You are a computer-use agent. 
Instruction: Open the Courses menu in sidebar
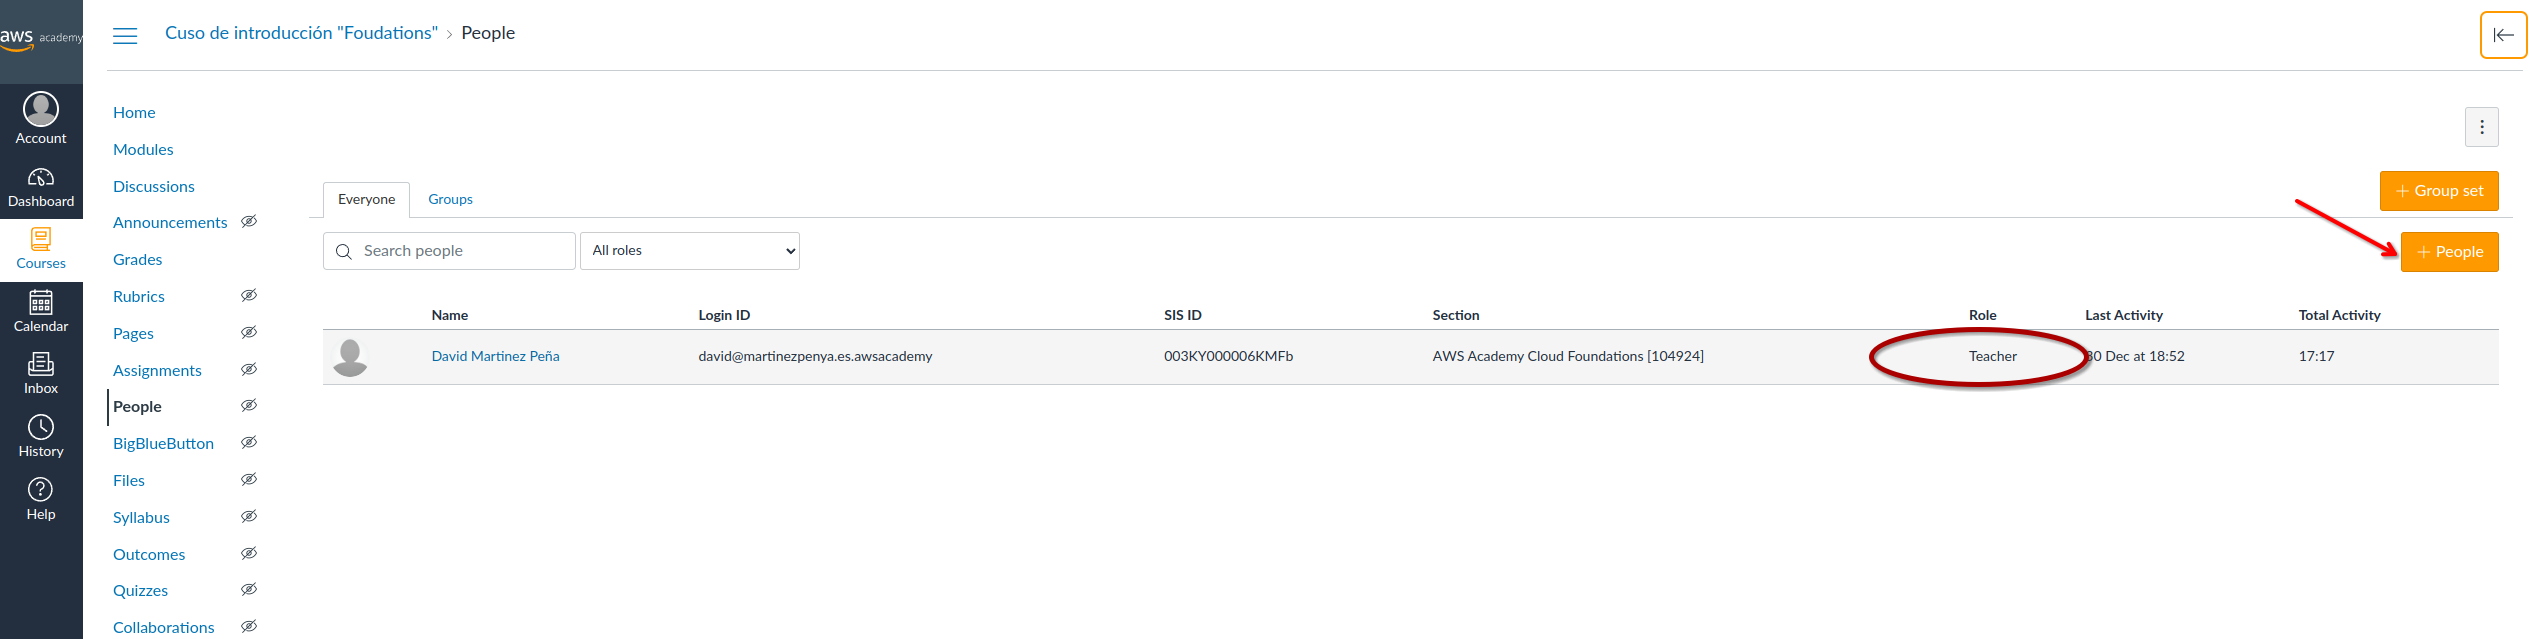pyautogui.click(x=41, y=248)
